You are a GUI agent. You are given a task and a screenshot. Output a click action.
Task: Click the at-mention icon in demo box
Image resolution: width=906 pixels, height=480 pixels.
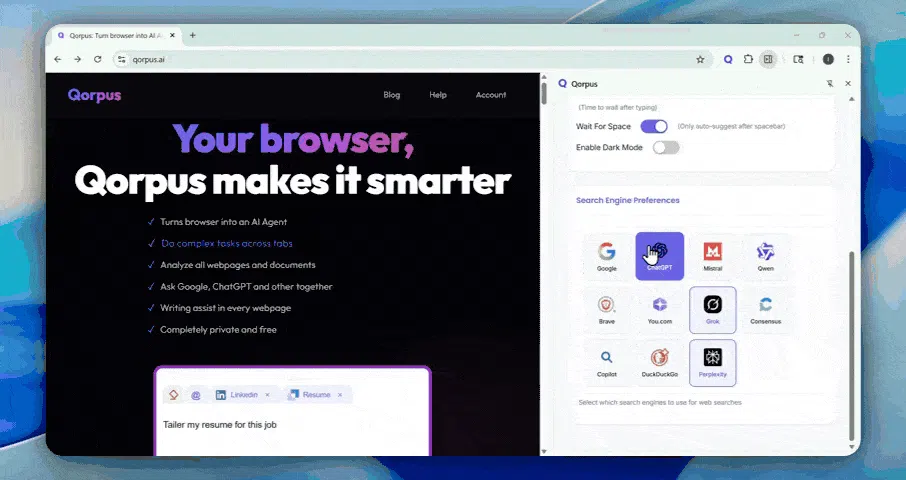click(195, 395)
